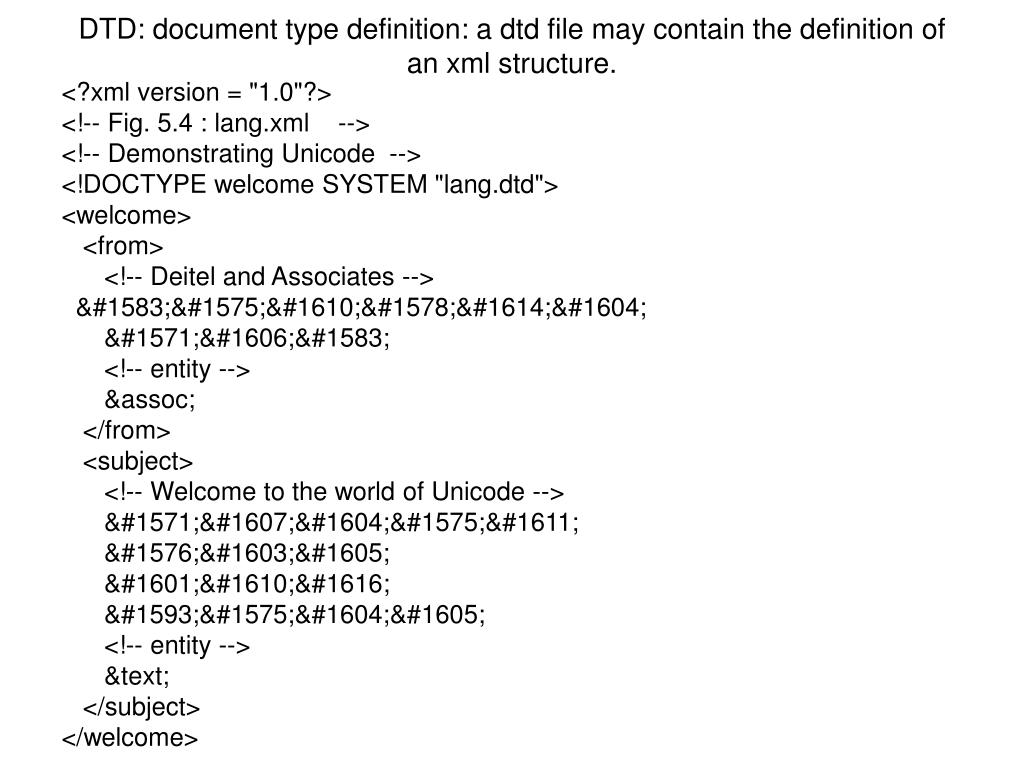The width and height of the screenshot is (1024, 768).
Task: Click the opening subject tag
Action: (x=138, y=462)
